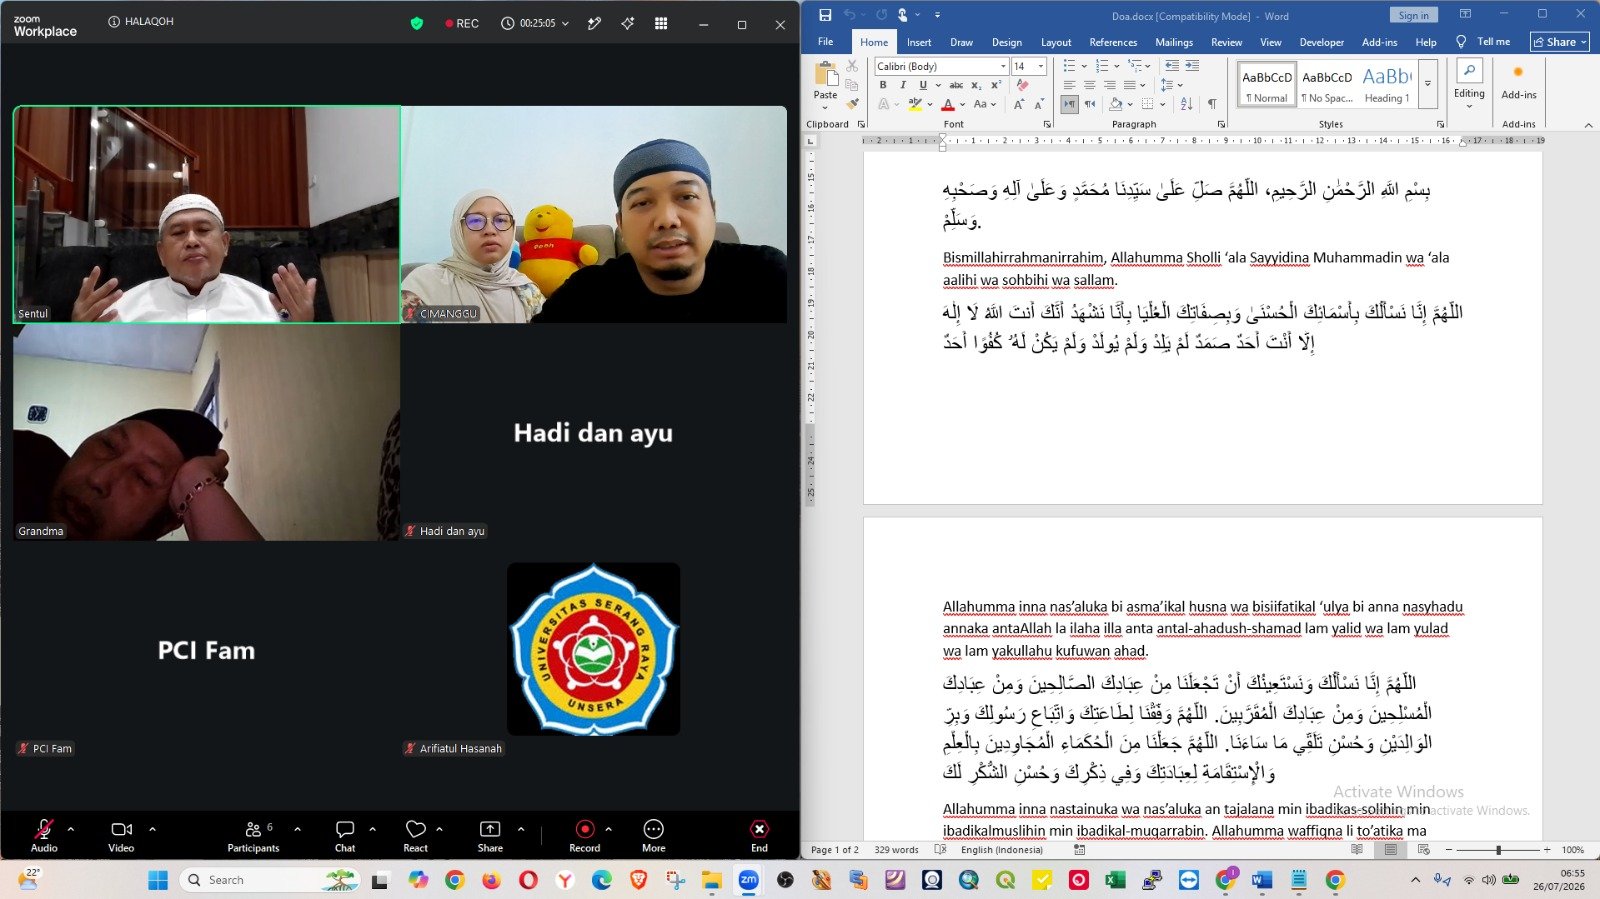Click Decrease Indent icon in Word
Image resolution: width=1600 pixels, height=899 pixels.
tap(1172, 66)
